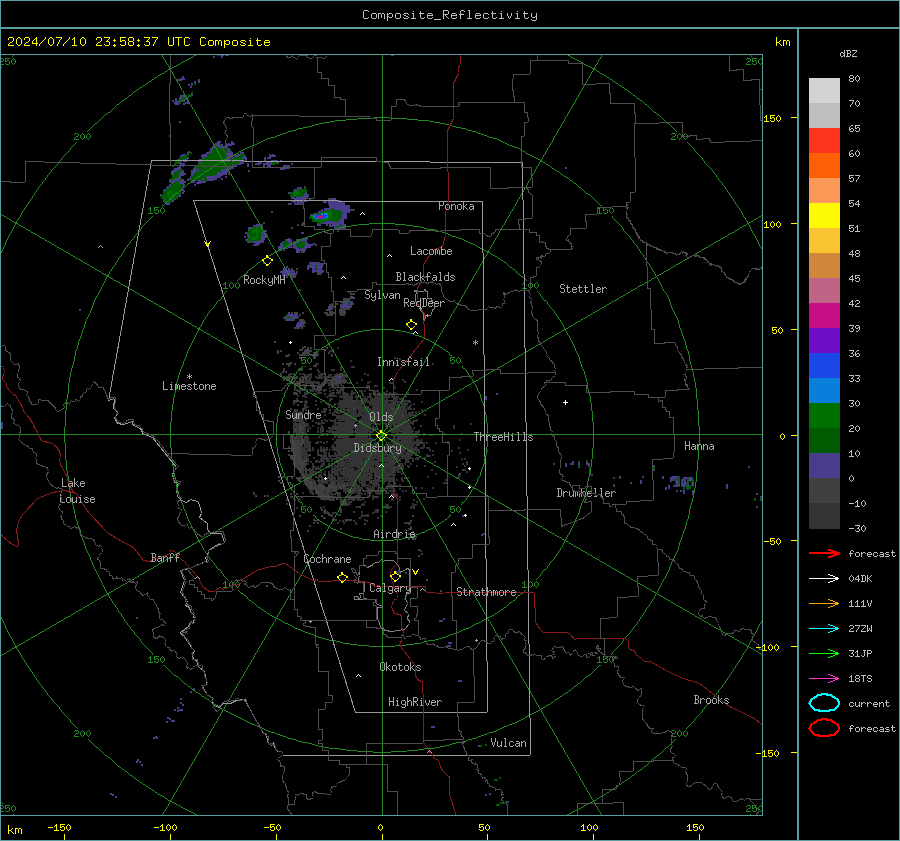
Task: Click the asterisk marker above Limestone
Action: tap(189, 377)
